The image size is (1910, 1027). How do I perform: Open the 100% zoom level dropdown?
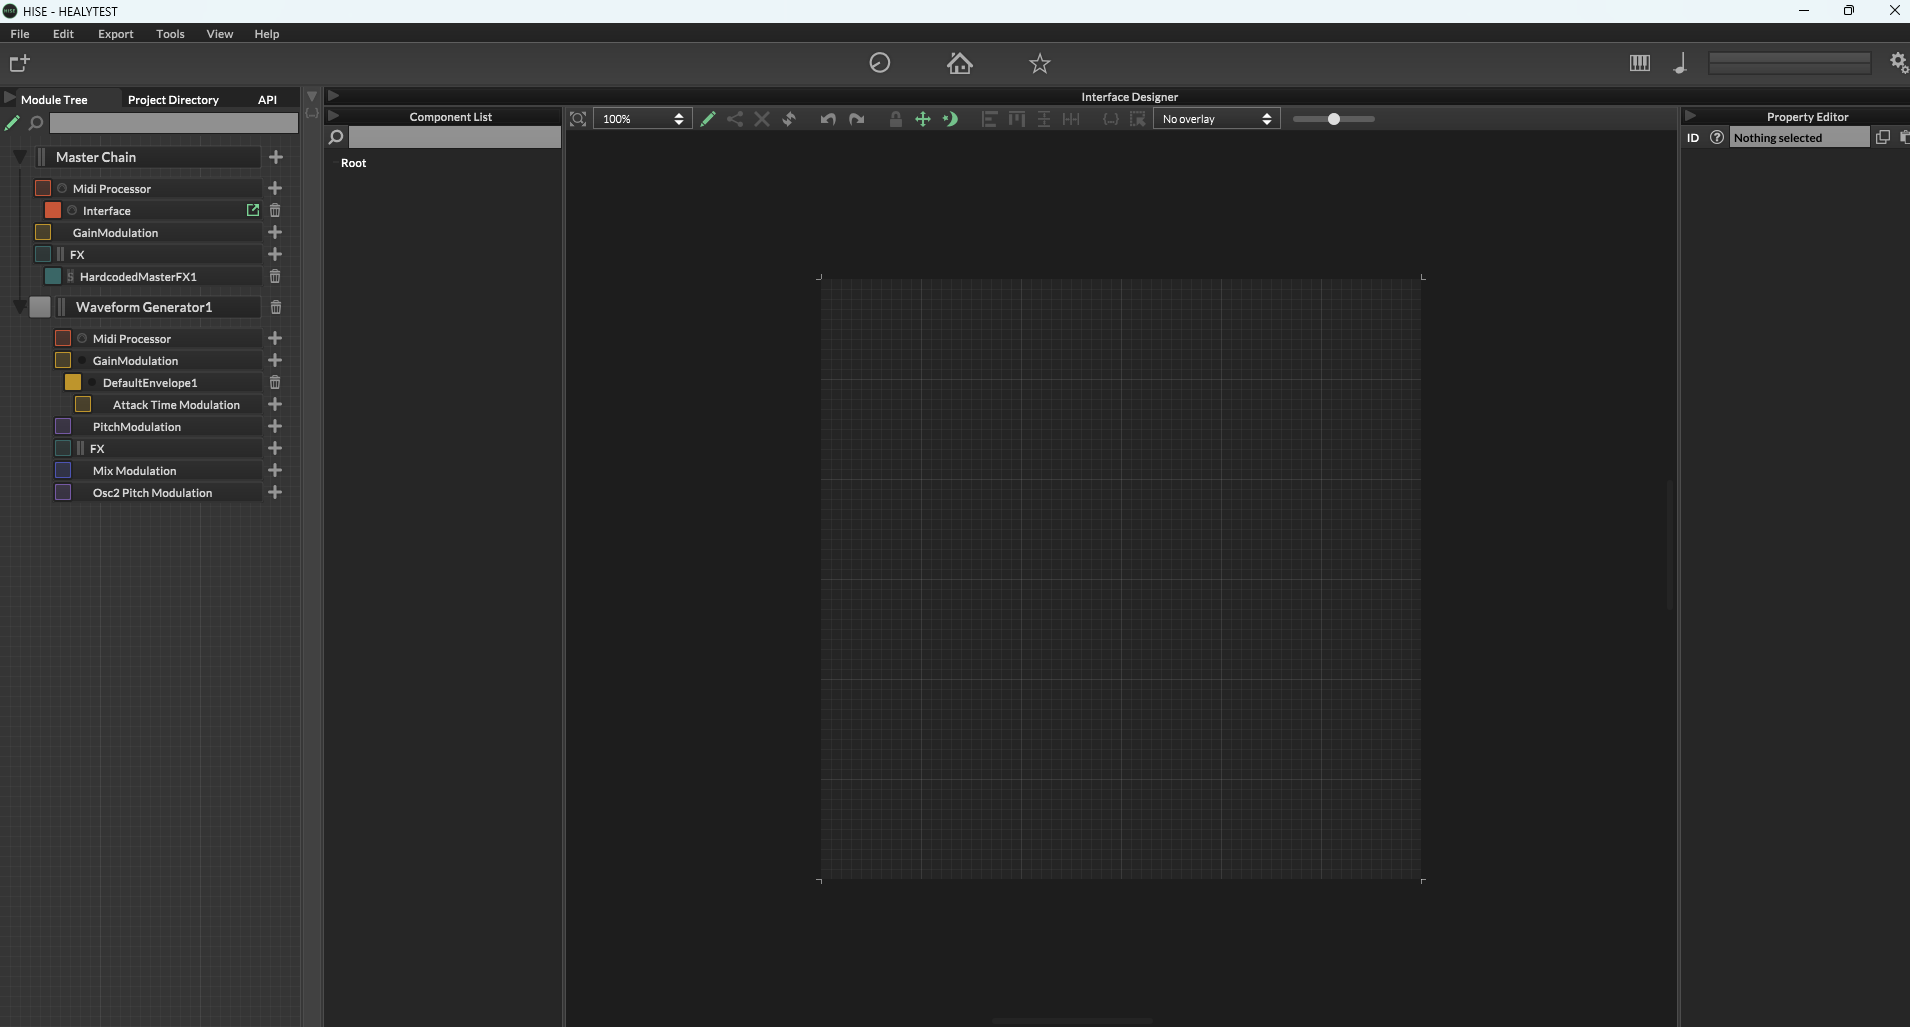click(x=642, y=119)
